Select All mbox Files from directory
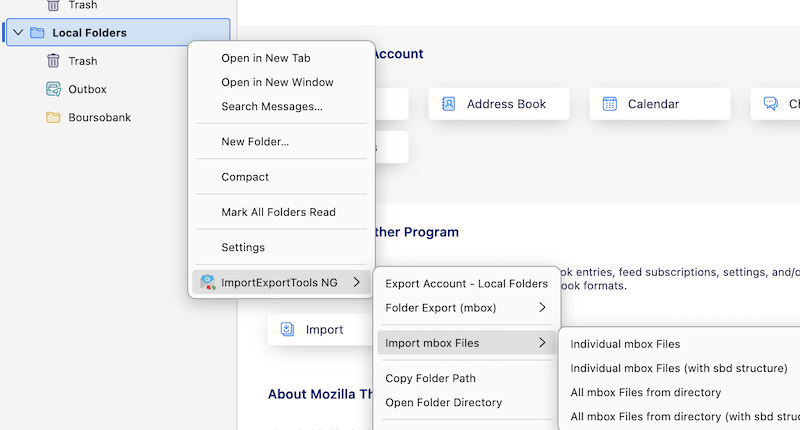The image size is (800, 430). point(645,392)
